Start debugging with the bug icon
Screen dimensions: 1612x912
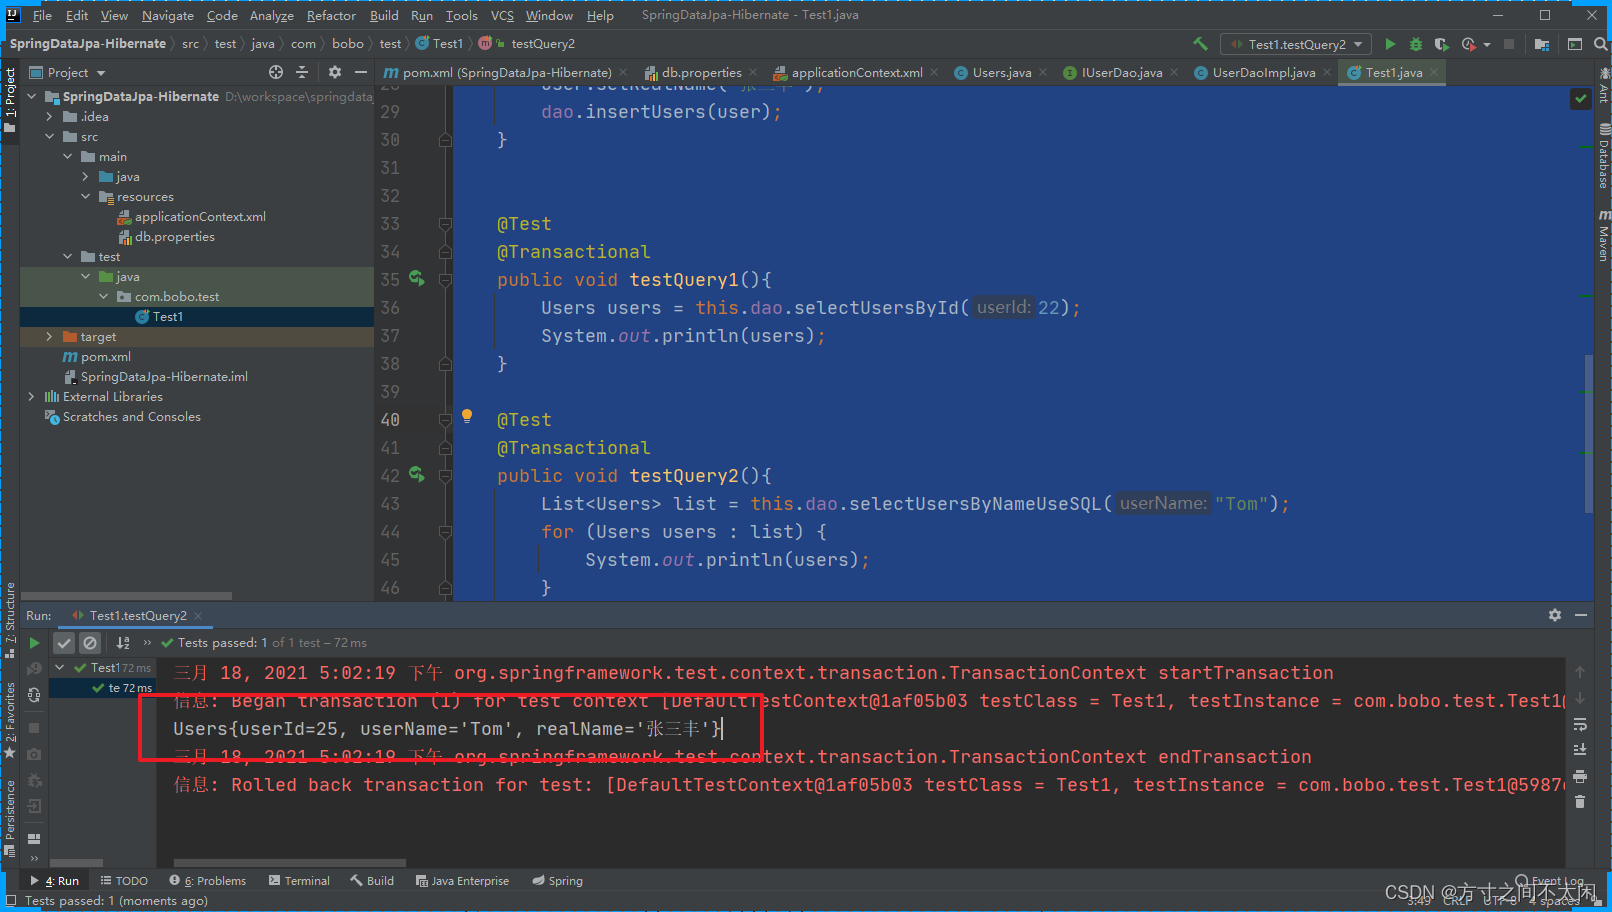tap(1416, 43)
